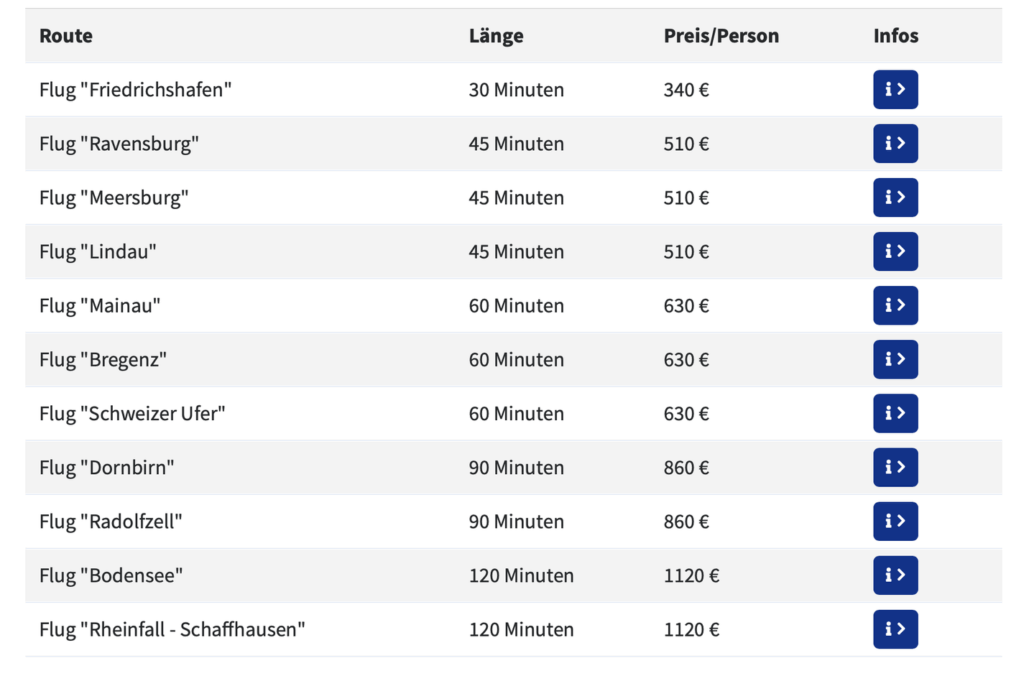
Task: Show info for Flug "Dornbirn"
Action: [895, 467]
